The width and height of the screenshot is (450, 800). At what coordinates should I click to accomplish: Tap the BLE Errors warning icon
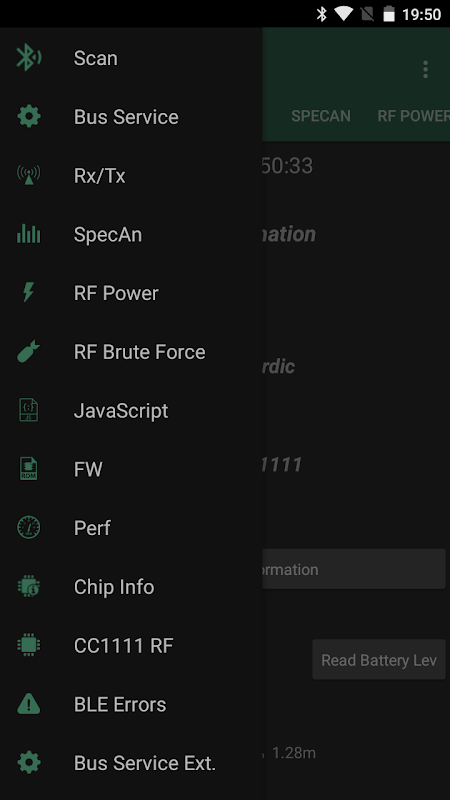[29, 704]
